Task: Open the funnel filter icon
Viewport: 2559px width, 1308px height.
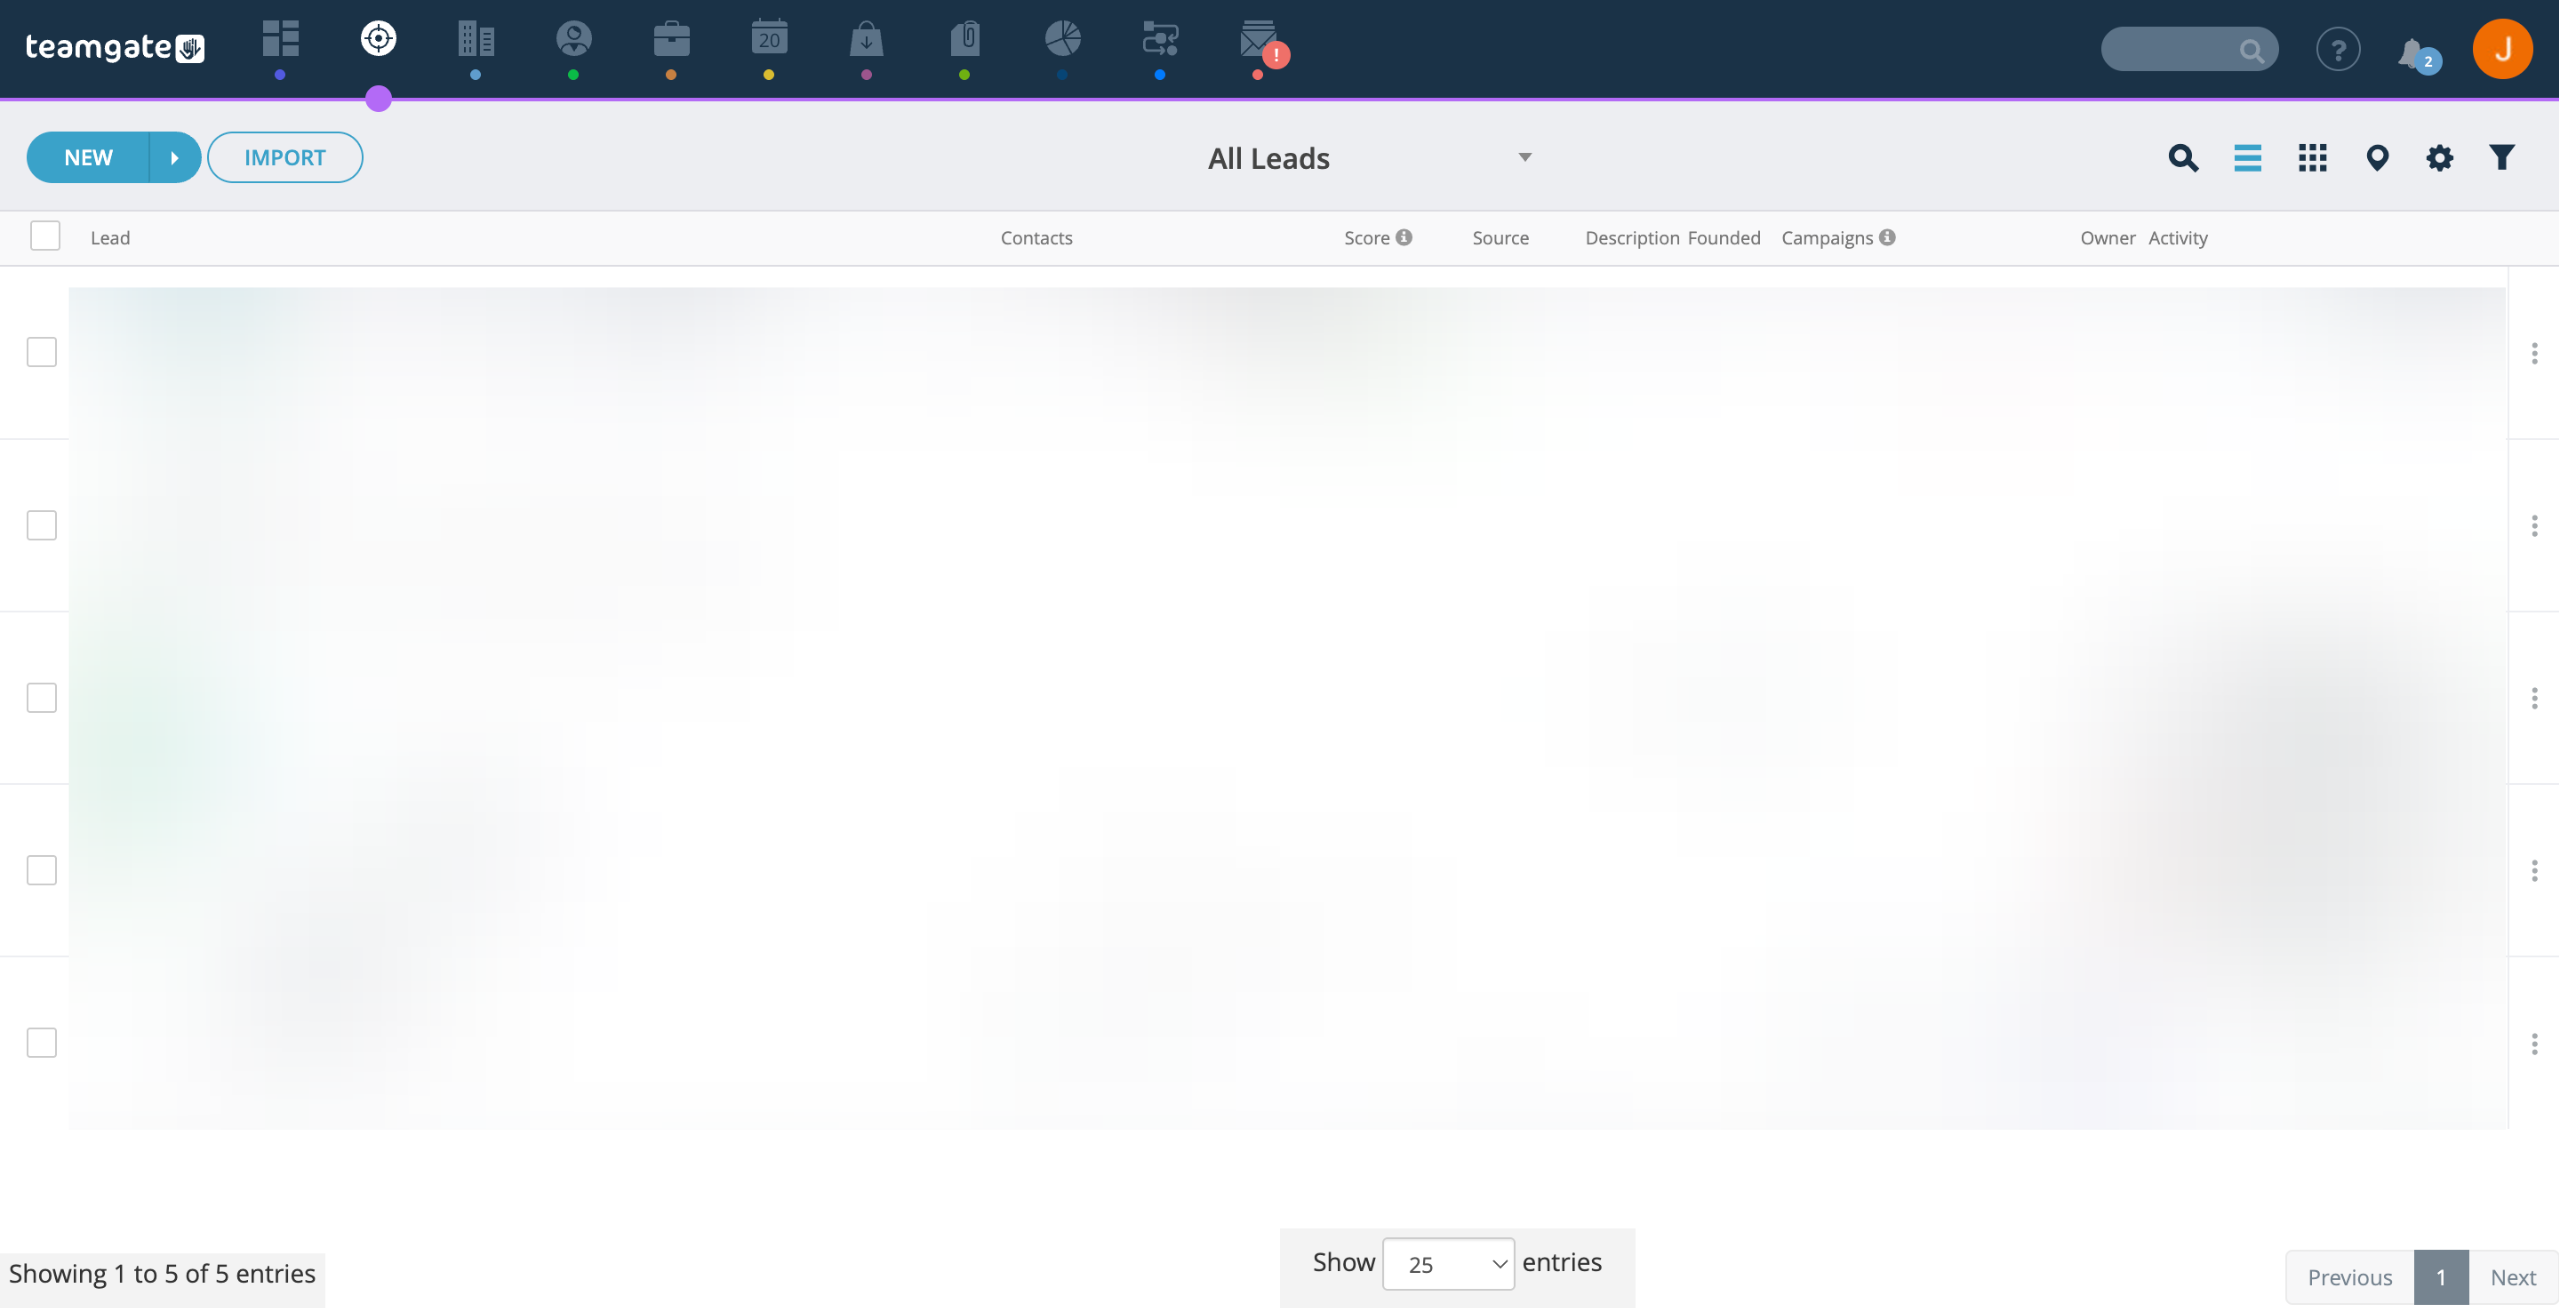Action: [2501, 158]
